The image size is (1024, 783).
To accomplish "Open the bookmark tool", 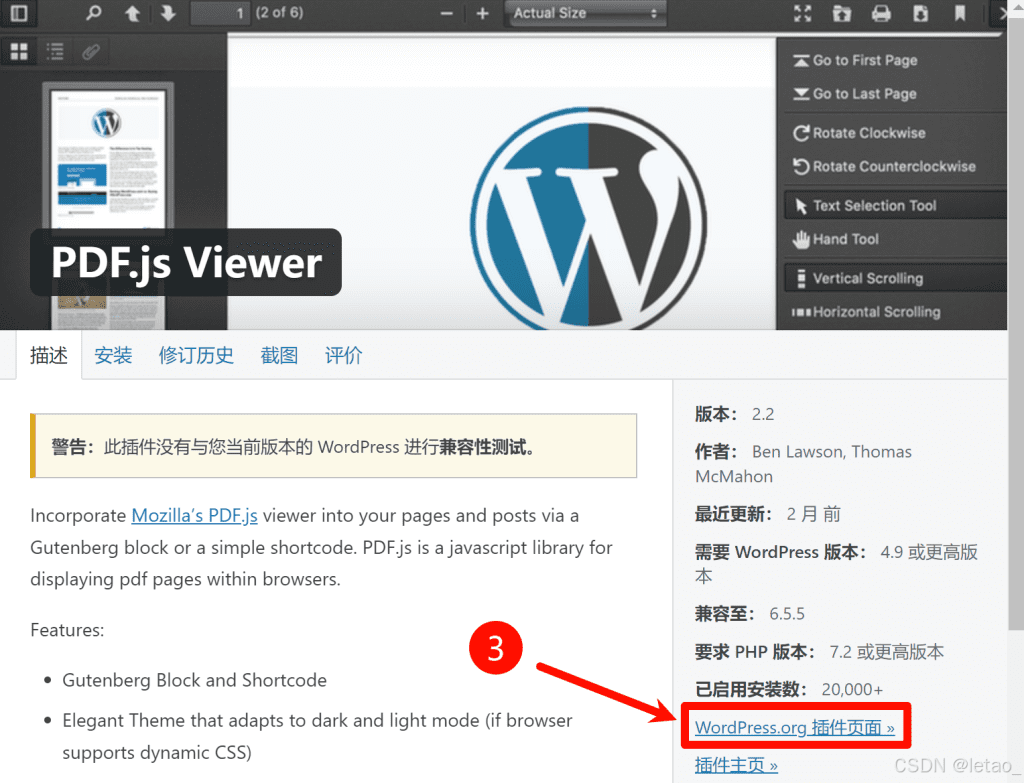I will click(x=960, y=14).
